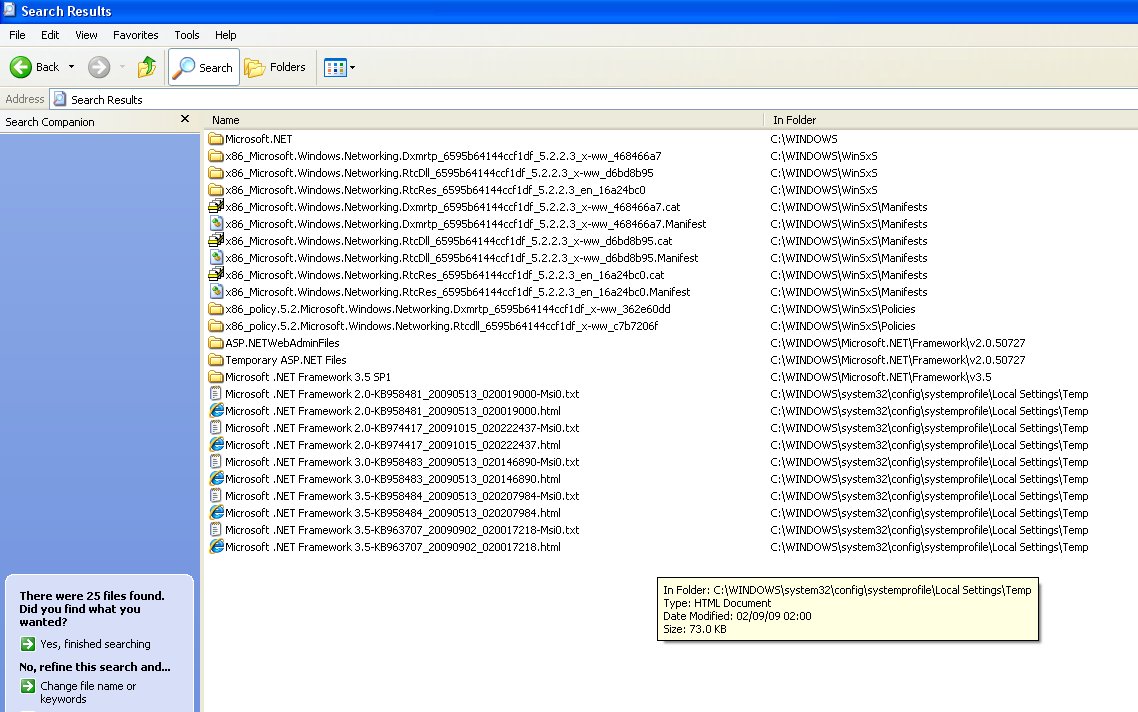Open the File menu
This screenshot has height=712, width=1138.
pyautogui.click(x=17, y=35)
